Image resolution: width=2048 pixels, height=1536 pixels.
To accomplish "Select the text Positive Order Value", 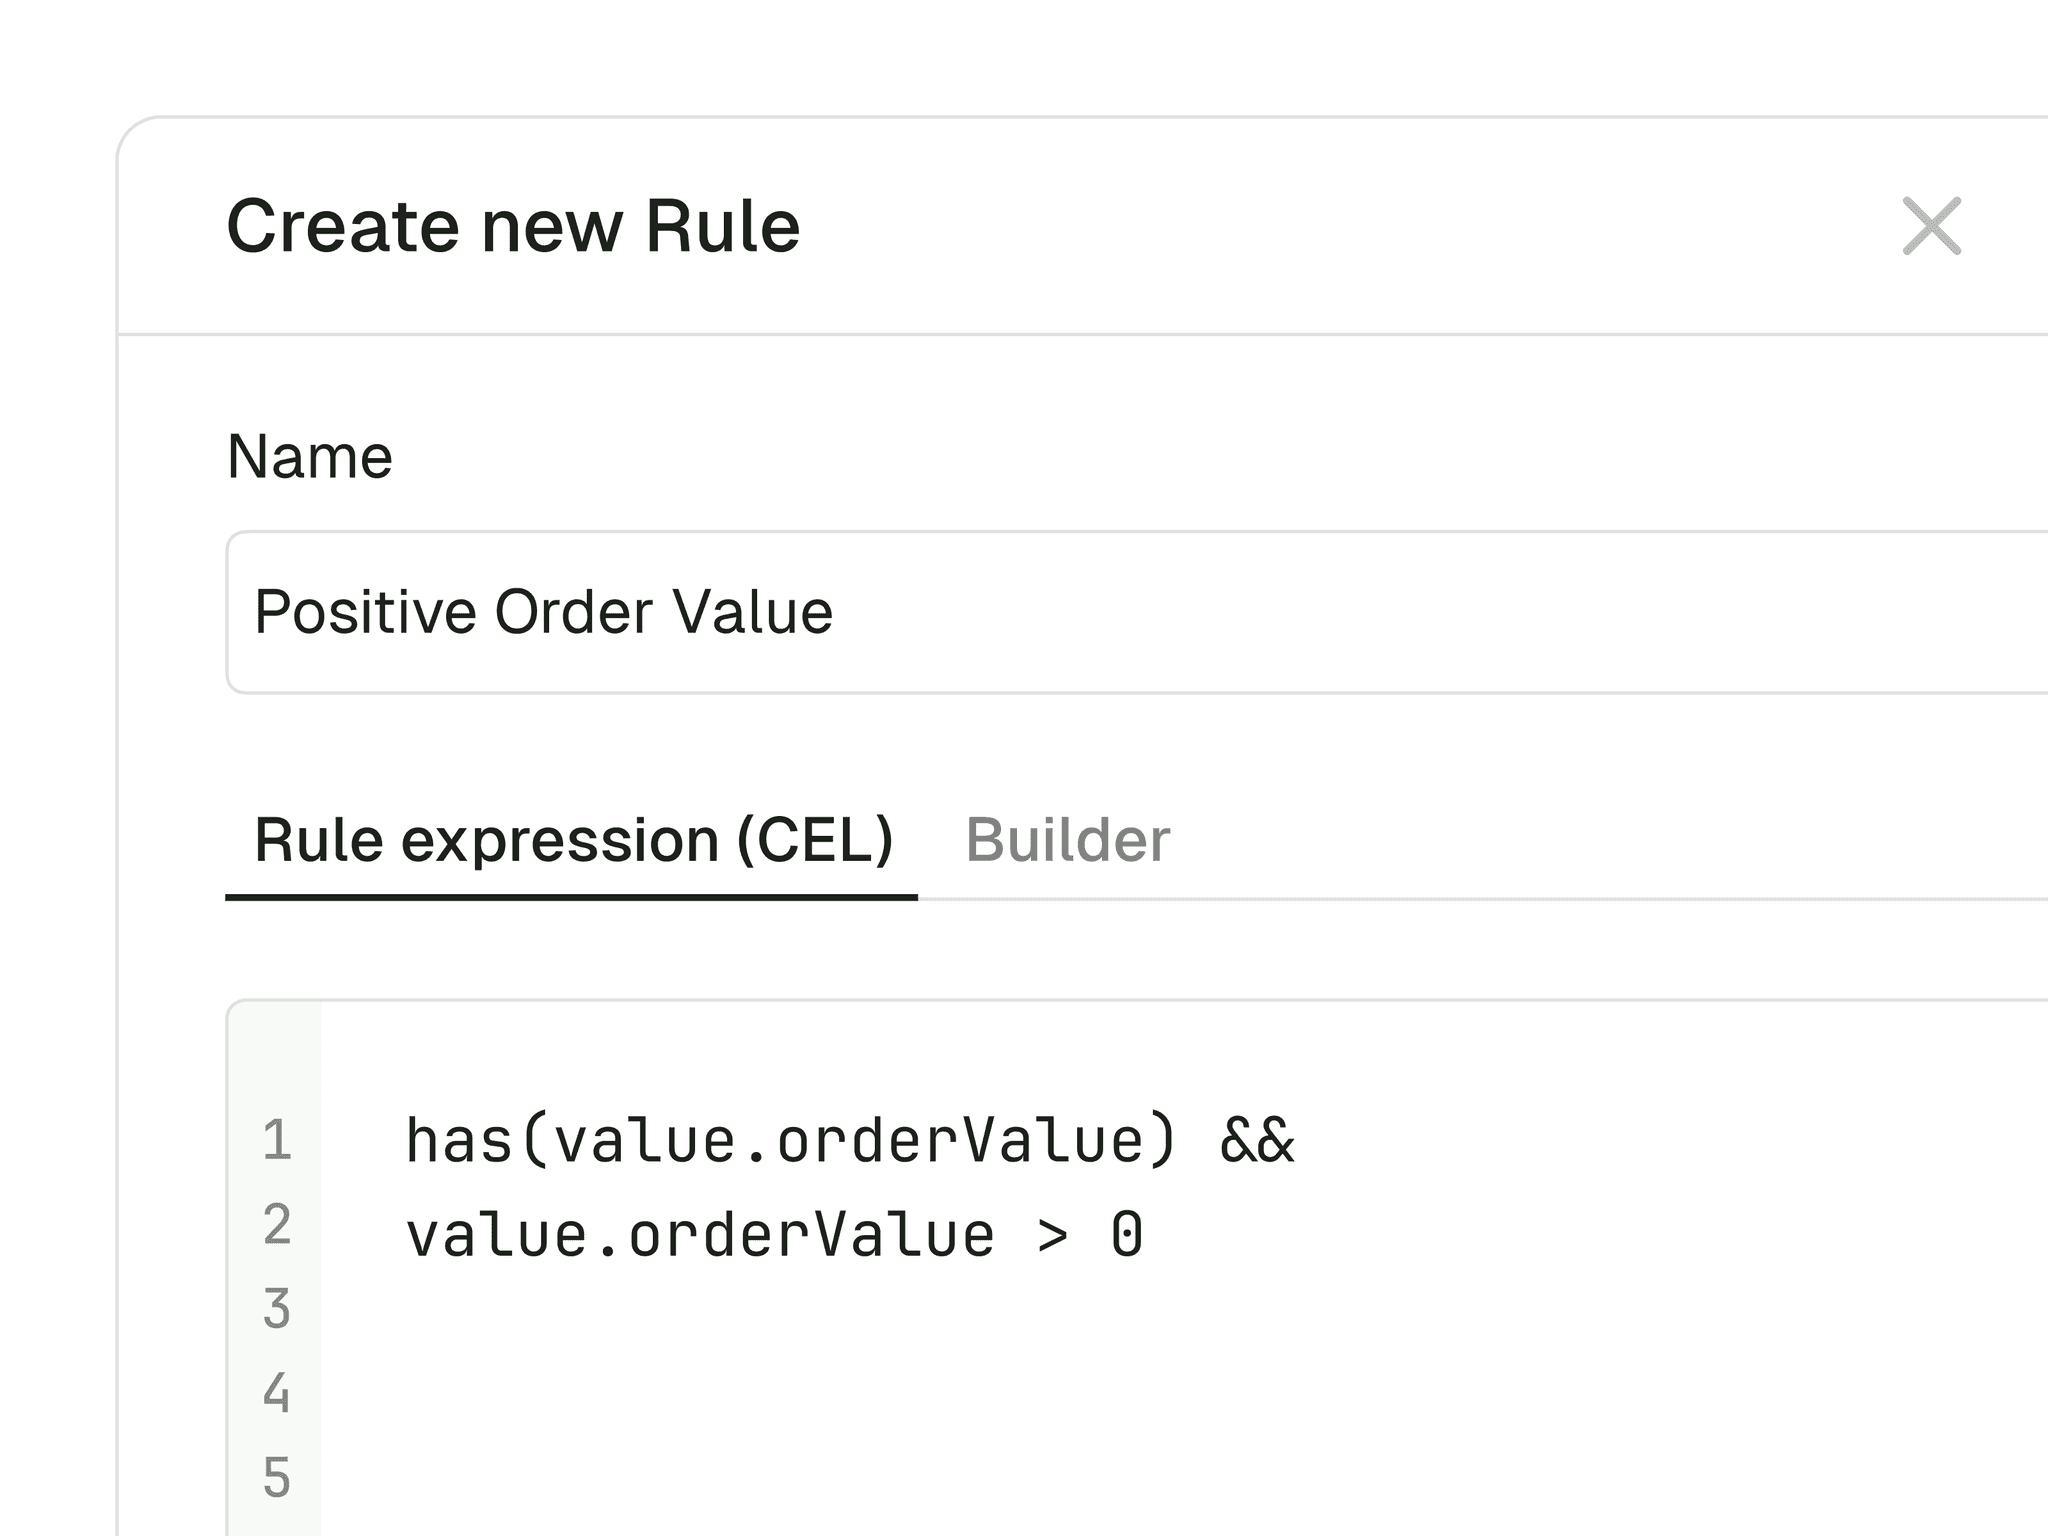I will click(546, 611).
